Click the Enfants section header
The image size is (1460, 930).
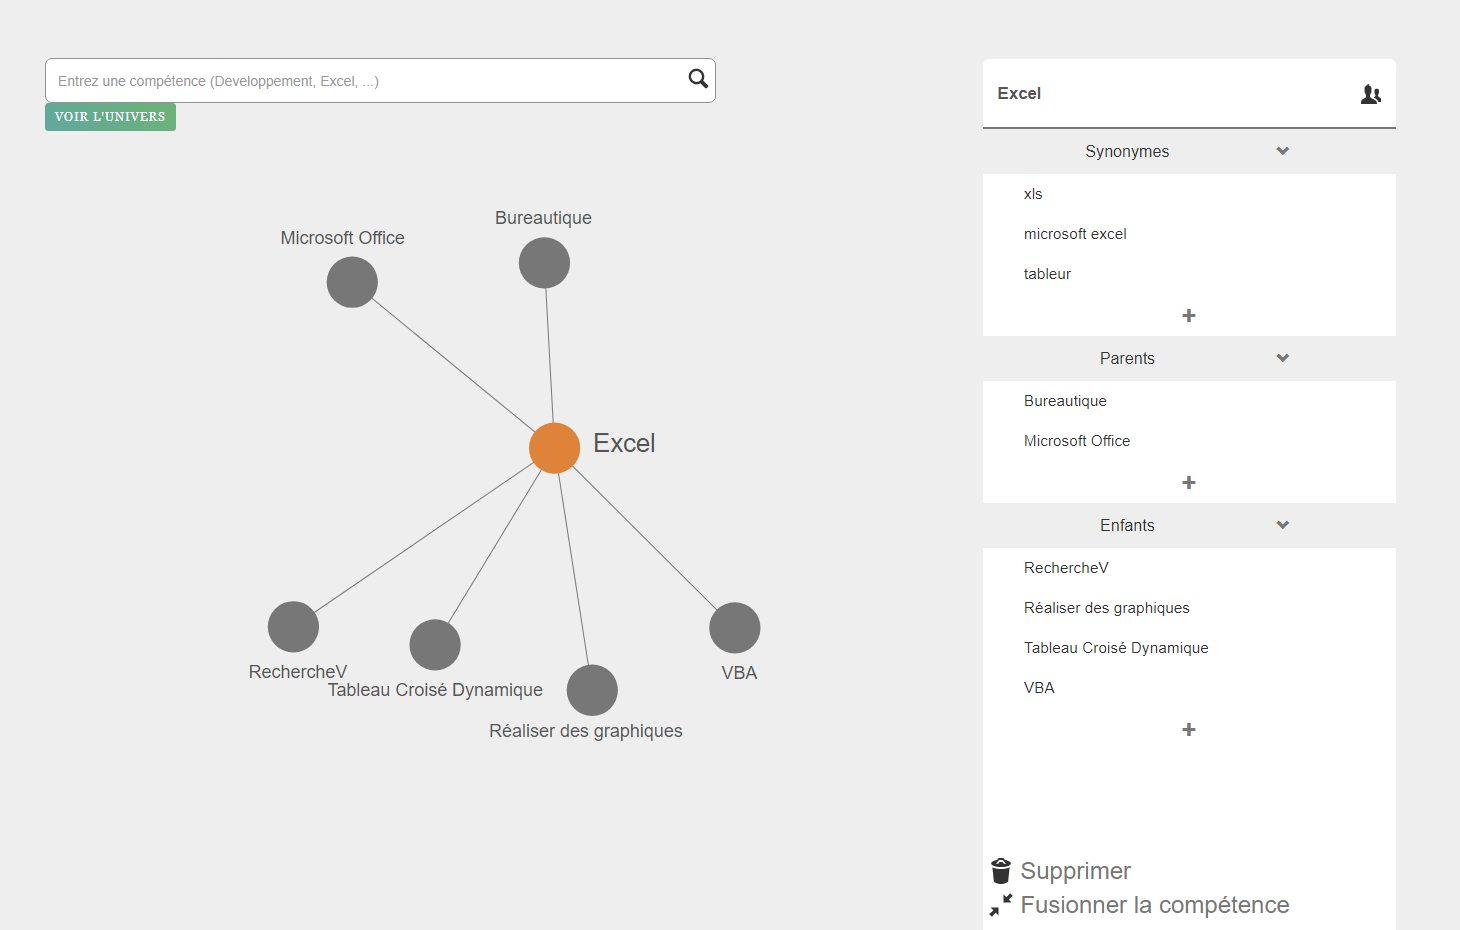coord(1189,525)
